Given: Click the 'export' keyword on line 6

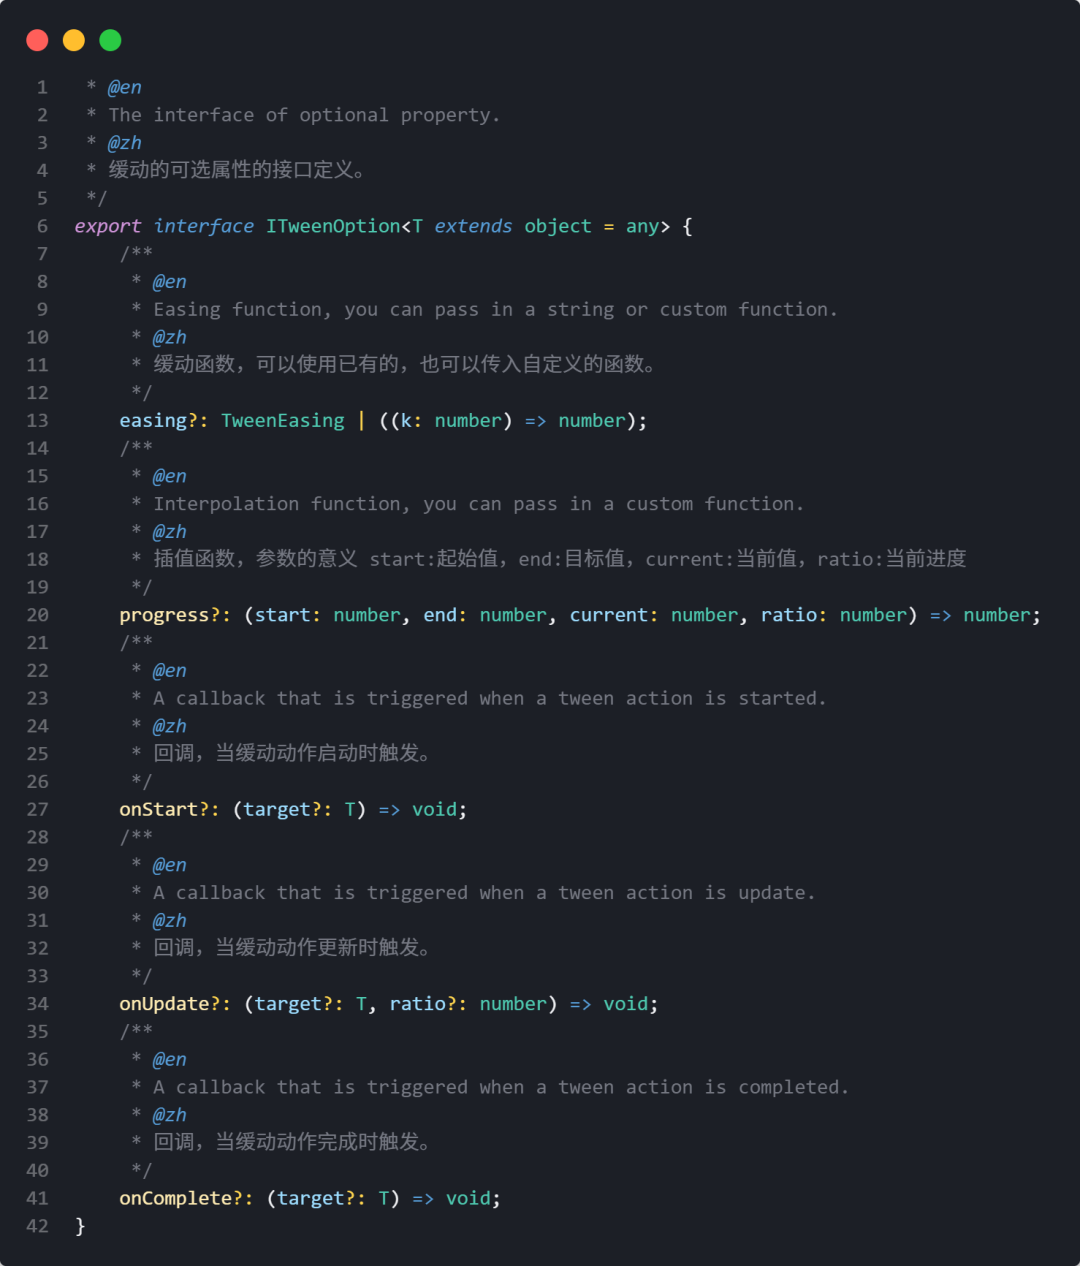Looking at the screenshot, I should click(x=108, y=226).
